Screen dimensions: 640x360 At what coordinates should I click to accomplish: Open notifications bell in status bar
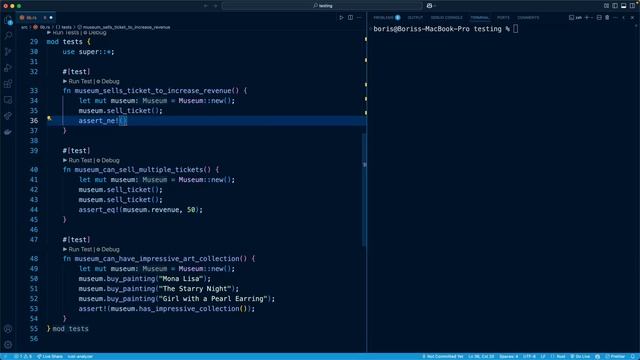pos(633,356)
